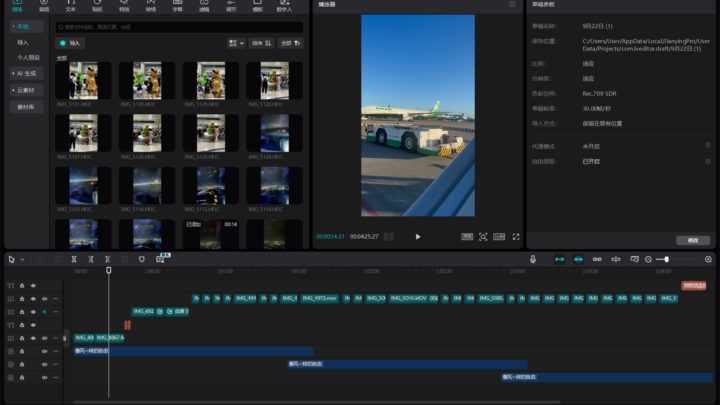
Task: Lock the first audio track
Action: [x=22, y=351]
